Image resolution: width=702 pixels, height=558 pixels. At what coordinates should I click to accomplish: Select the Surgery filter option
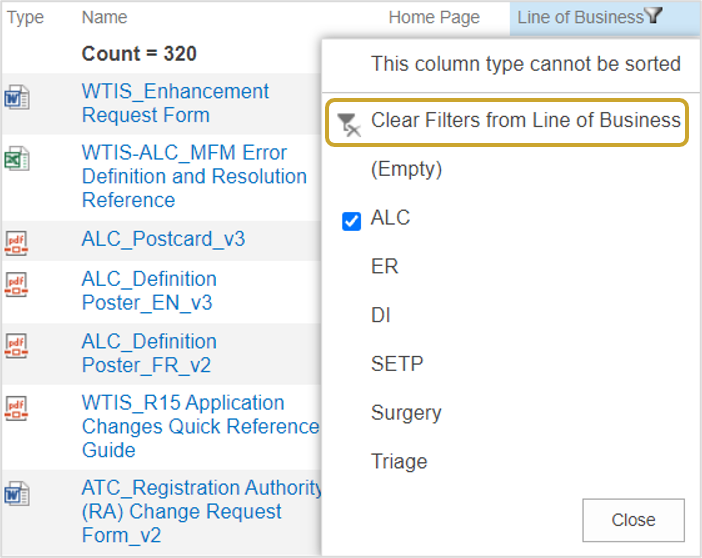pos(406,412)
